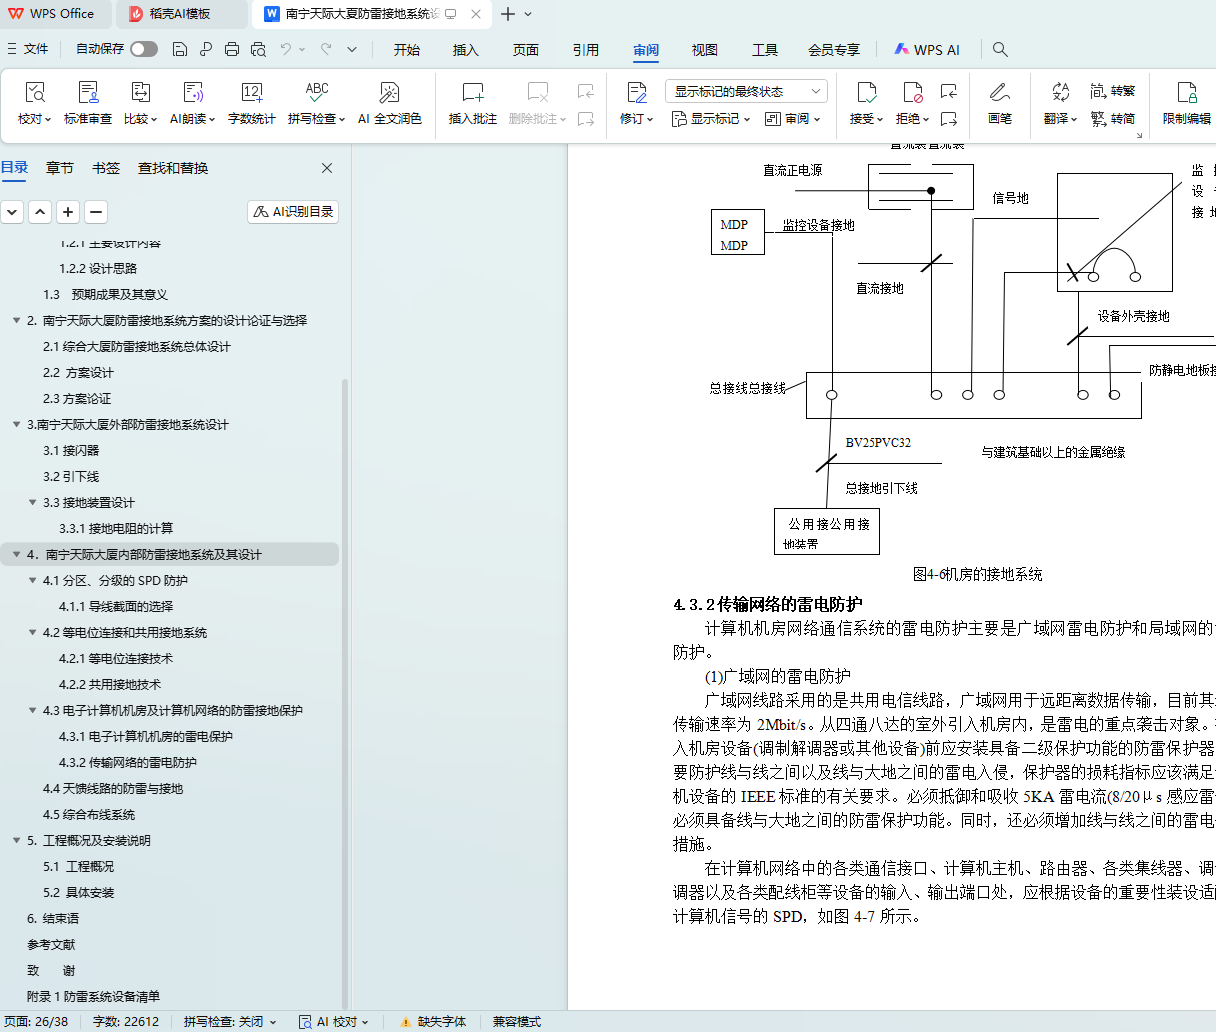Close the navigation pane
1216x1032 pixels.
tap(327, 168)
